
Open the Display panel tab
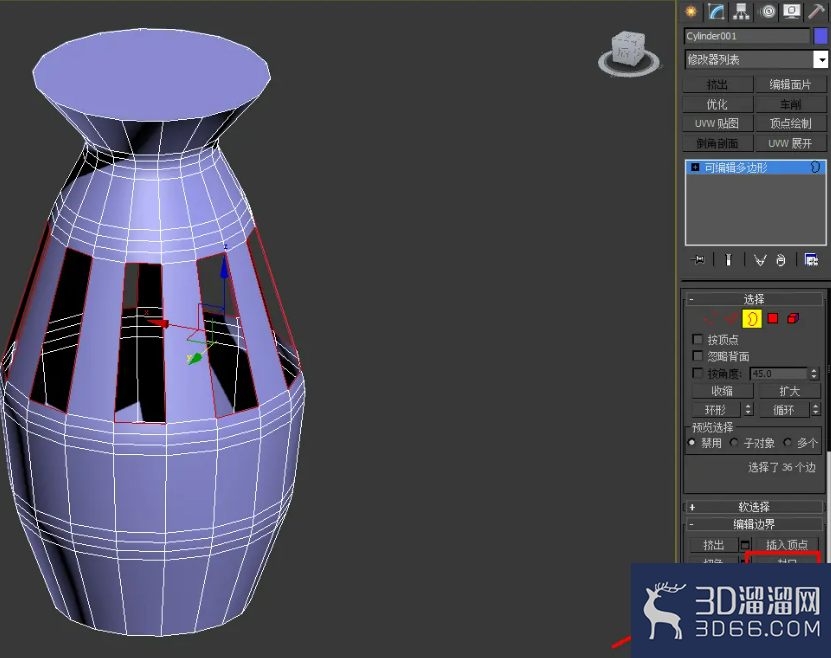click(x=792, y=12)
